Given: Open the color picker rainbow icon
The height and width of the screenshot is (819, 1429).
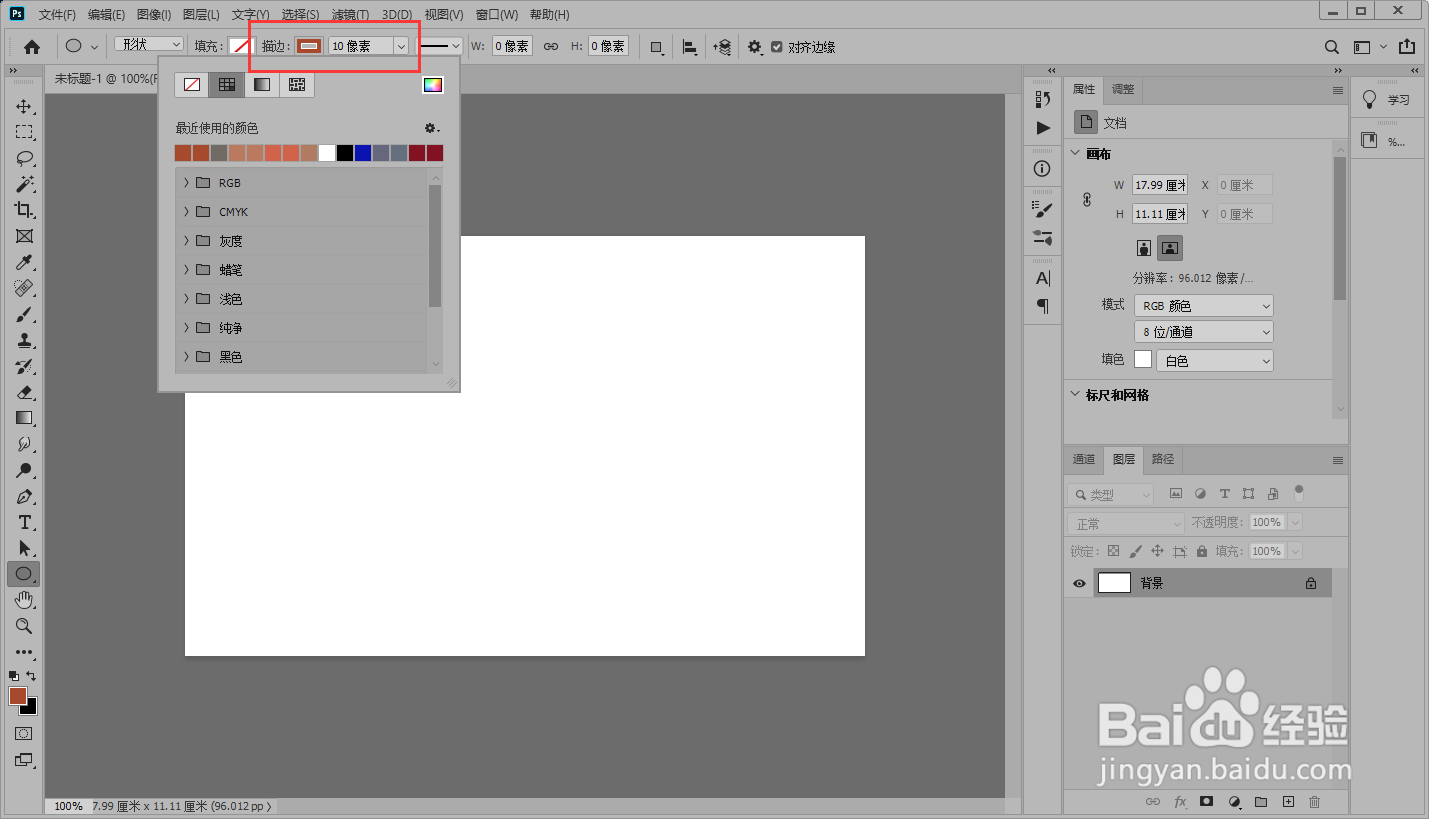Looking at the screenshot, I should coord(432,85).
